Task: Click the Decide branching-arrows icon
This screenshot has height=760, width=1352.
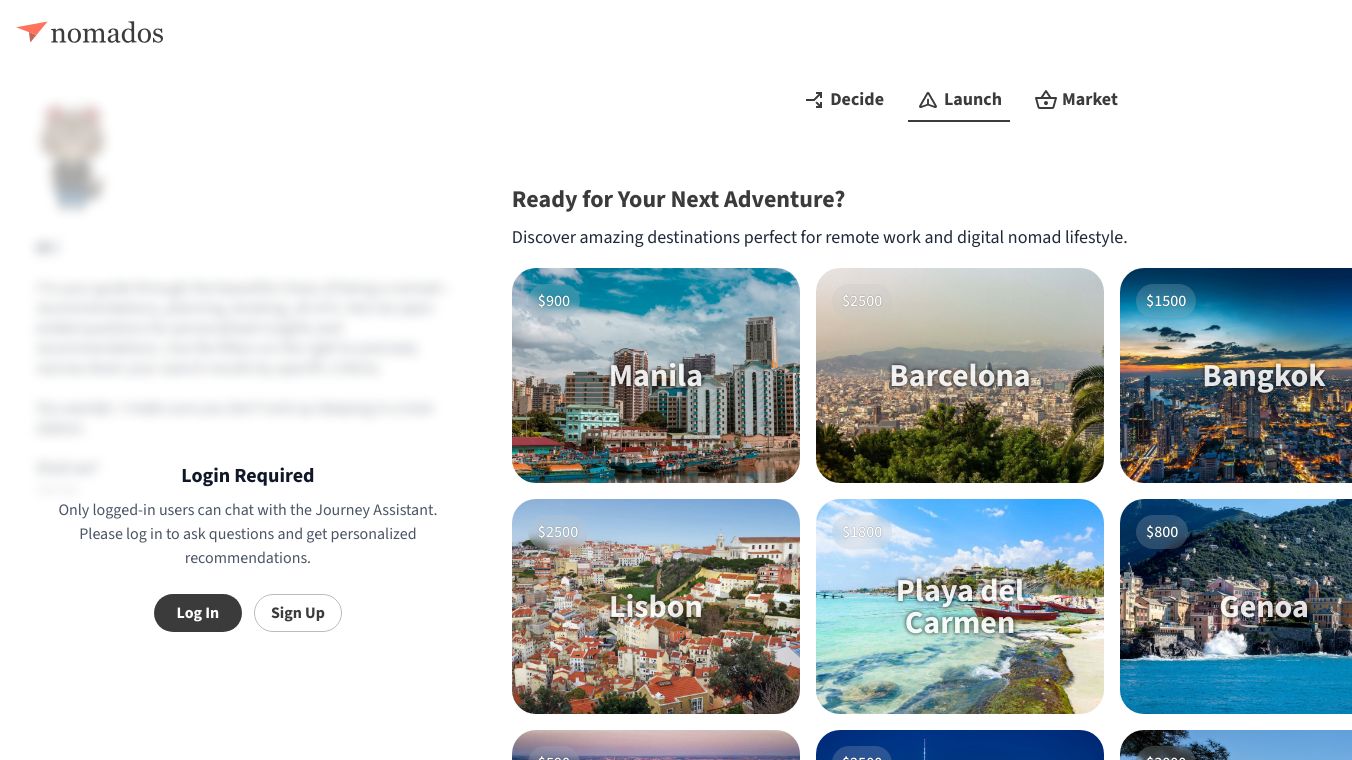Action: point(814,99)
